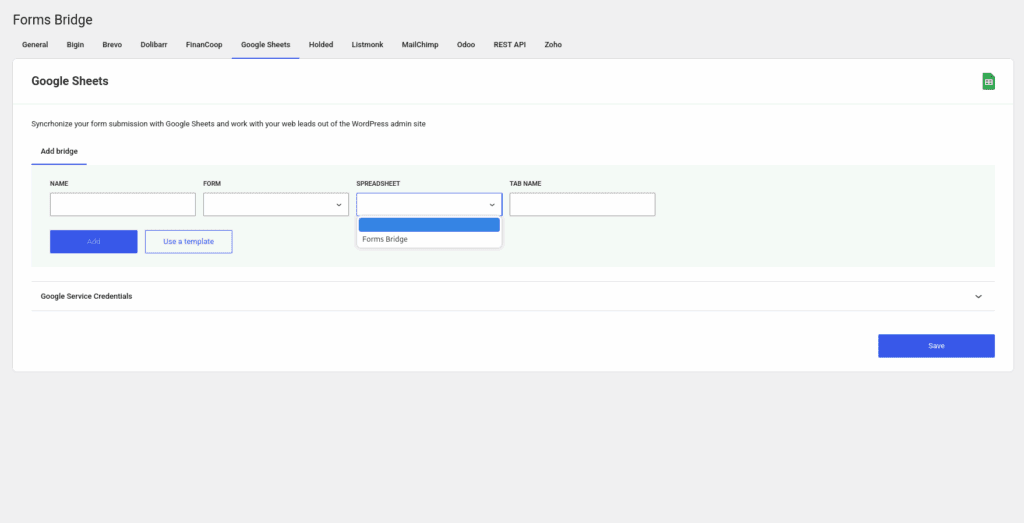Switch to the Zoho tab
The height and width of the screenshot is (523, 1024).
(553, 45)
